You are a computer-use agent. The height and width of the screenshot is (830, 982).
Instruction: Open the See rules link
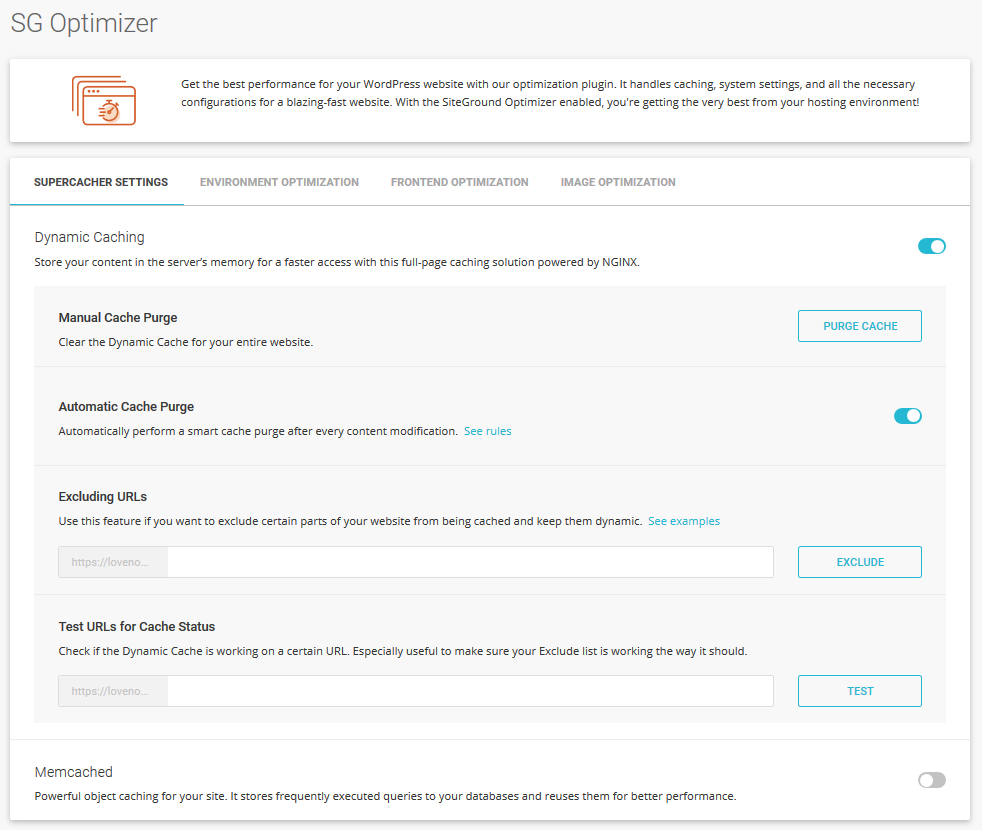pyautogui.click(x=487, y=431)
